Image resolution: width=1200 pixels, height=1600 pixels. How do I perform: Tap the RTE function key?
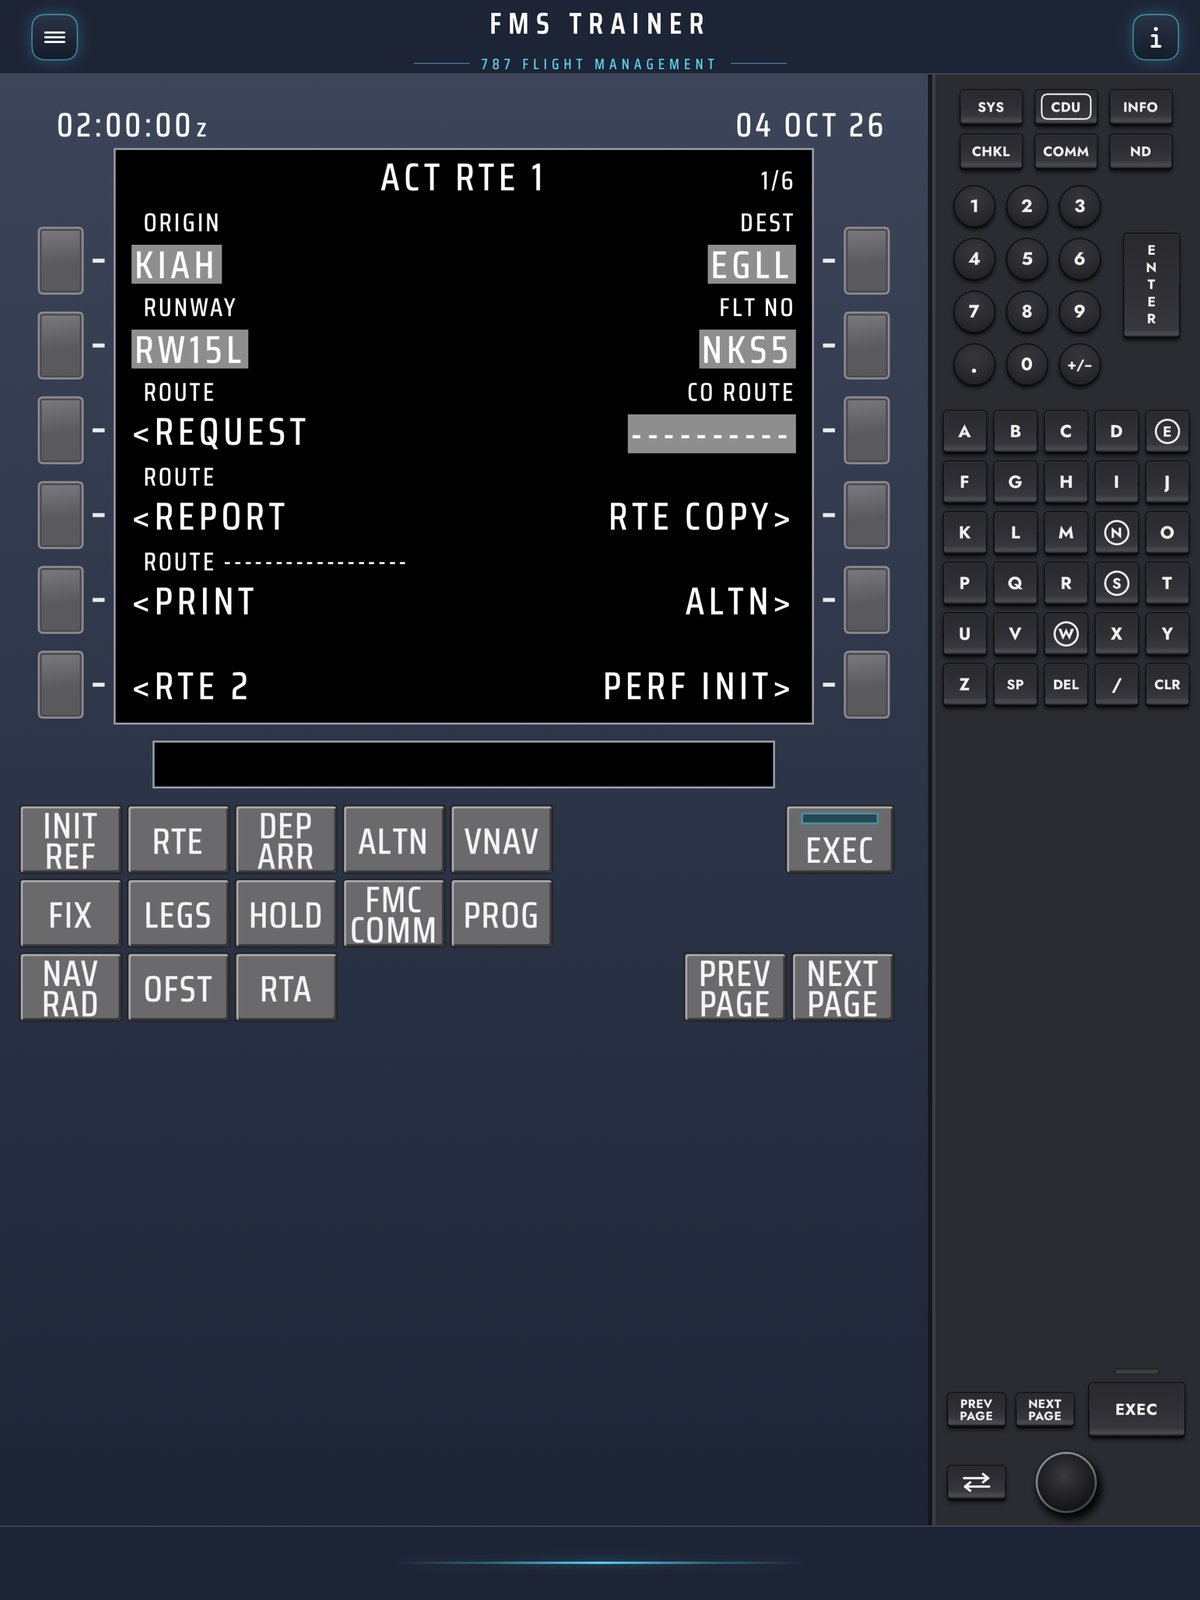pyautogui.click(x=178, y=840)
